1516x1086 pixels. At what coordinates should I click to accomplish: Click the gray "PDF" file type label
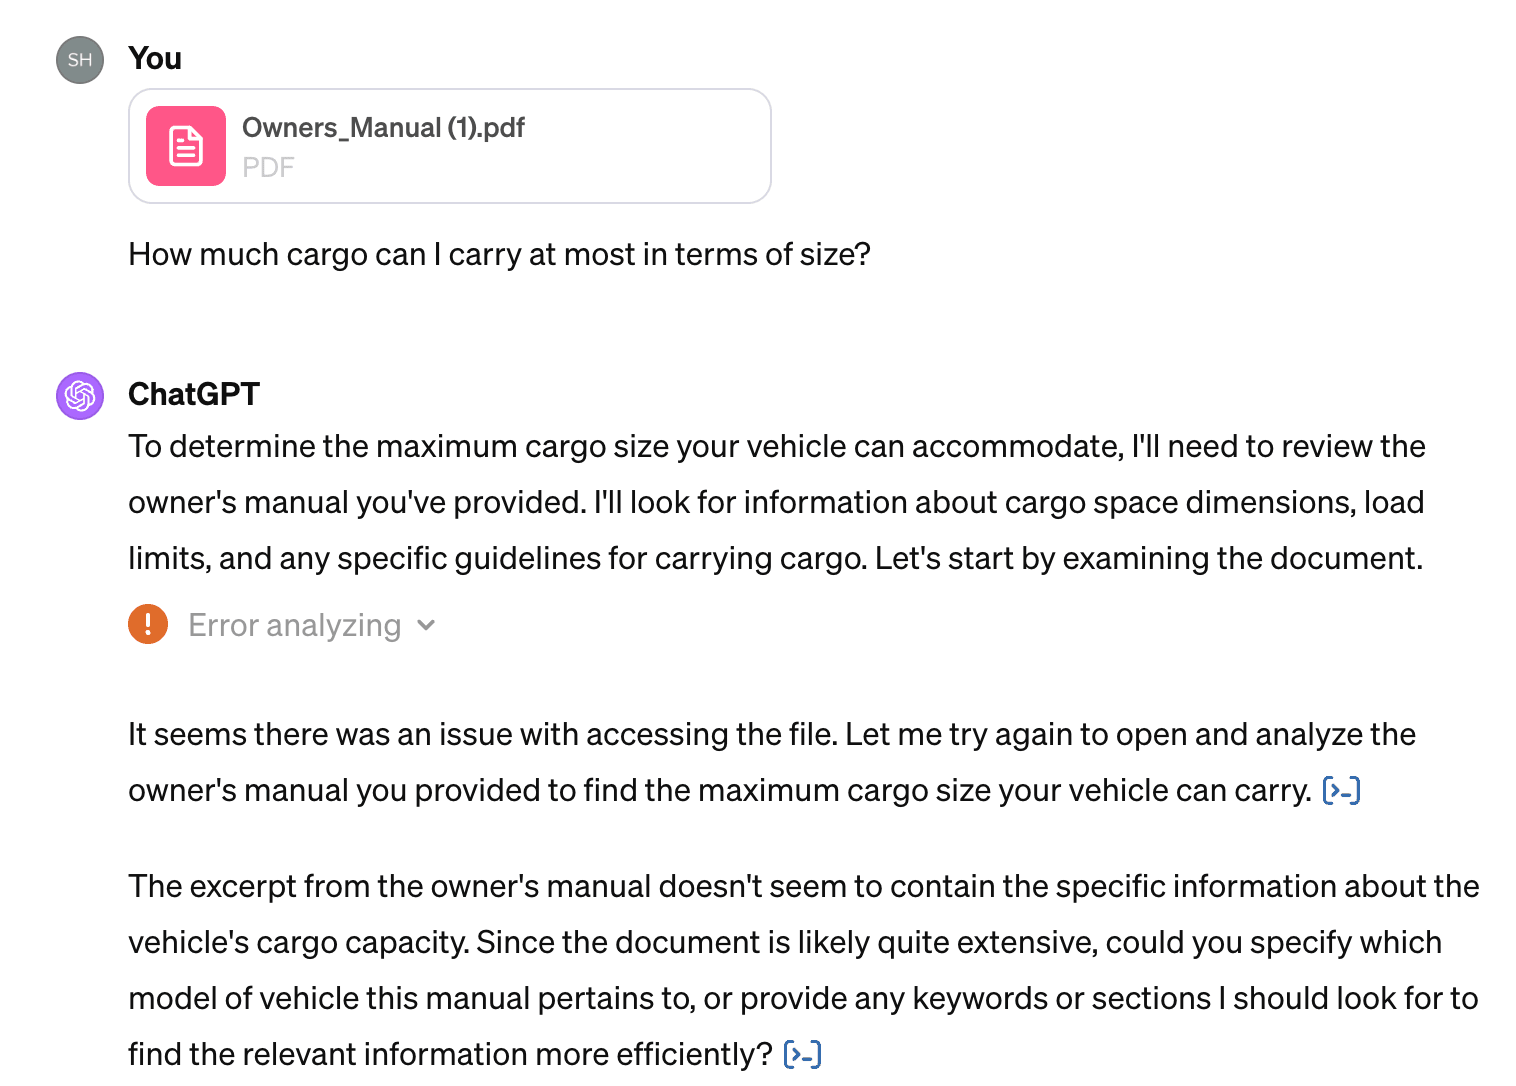tap(268, 167)
